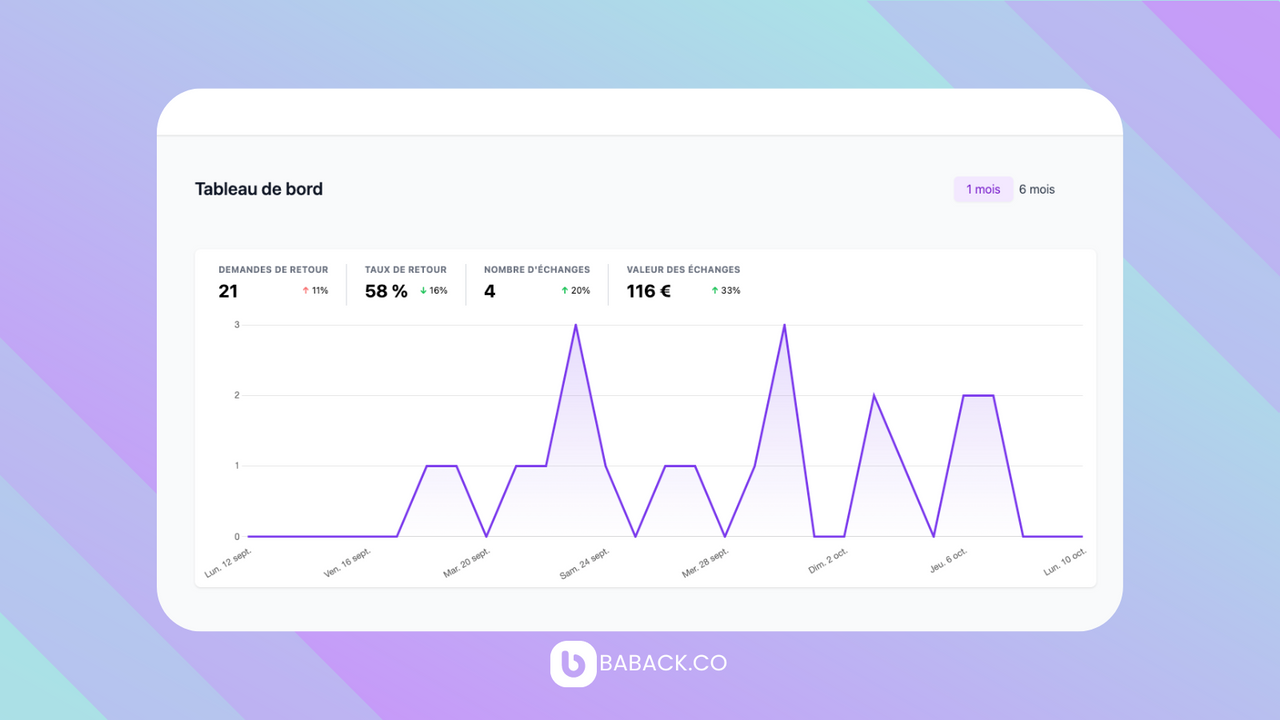
Task: Click the Lun. 10 oct. axis label
Action: [1065, 561]
